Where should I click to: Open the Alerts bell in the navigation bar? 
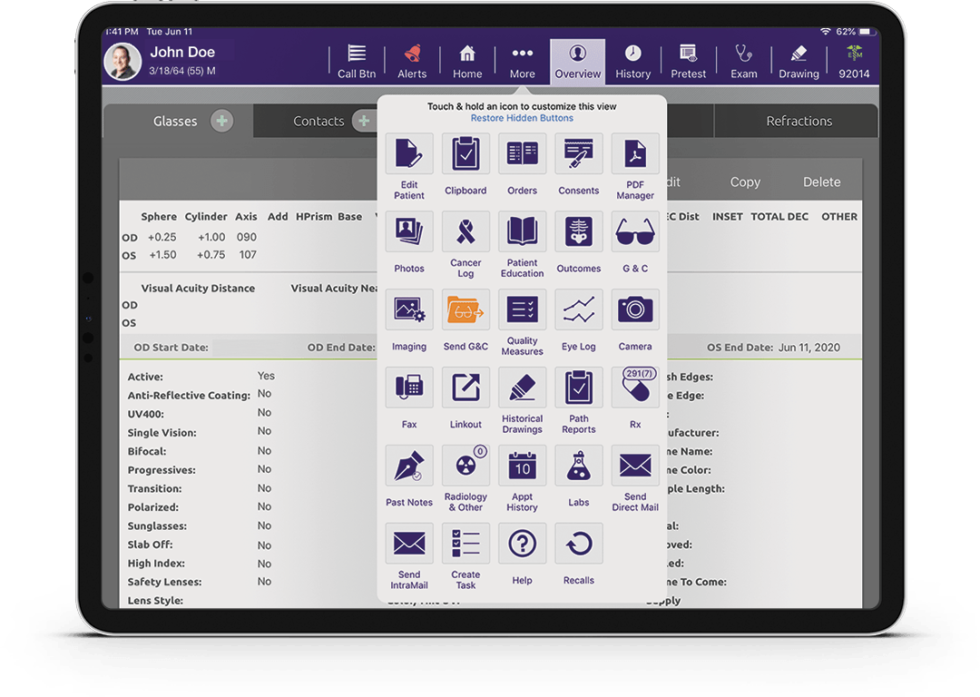412,55
